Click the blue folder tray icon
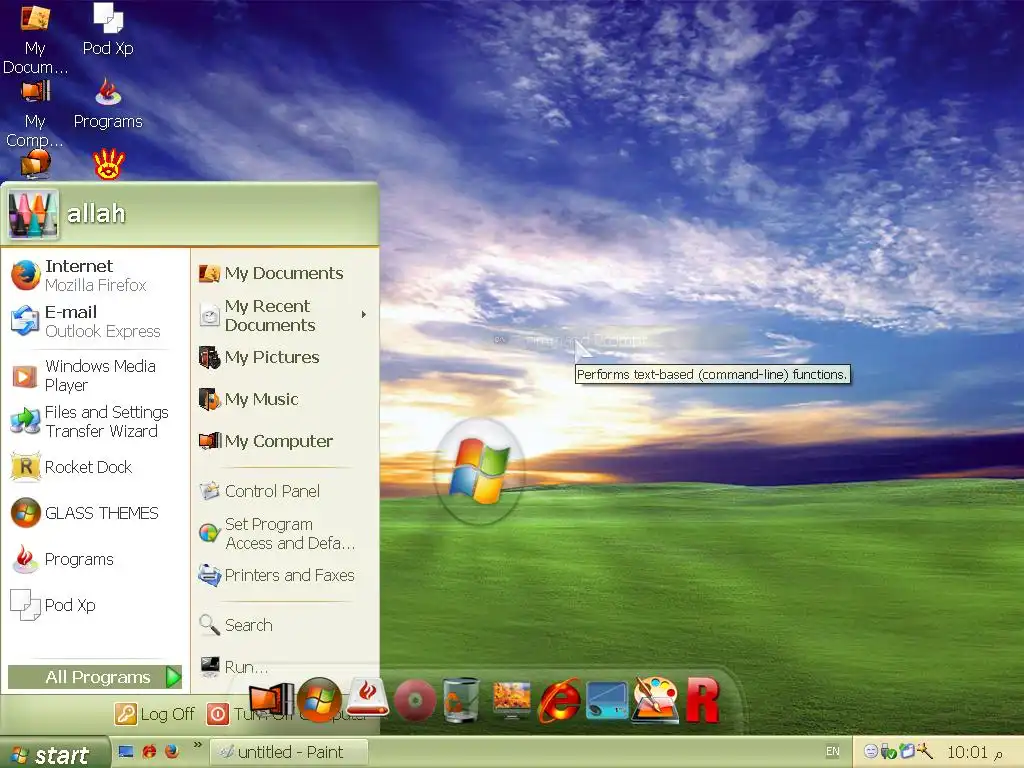The image size is (1024, 768). 906,751
